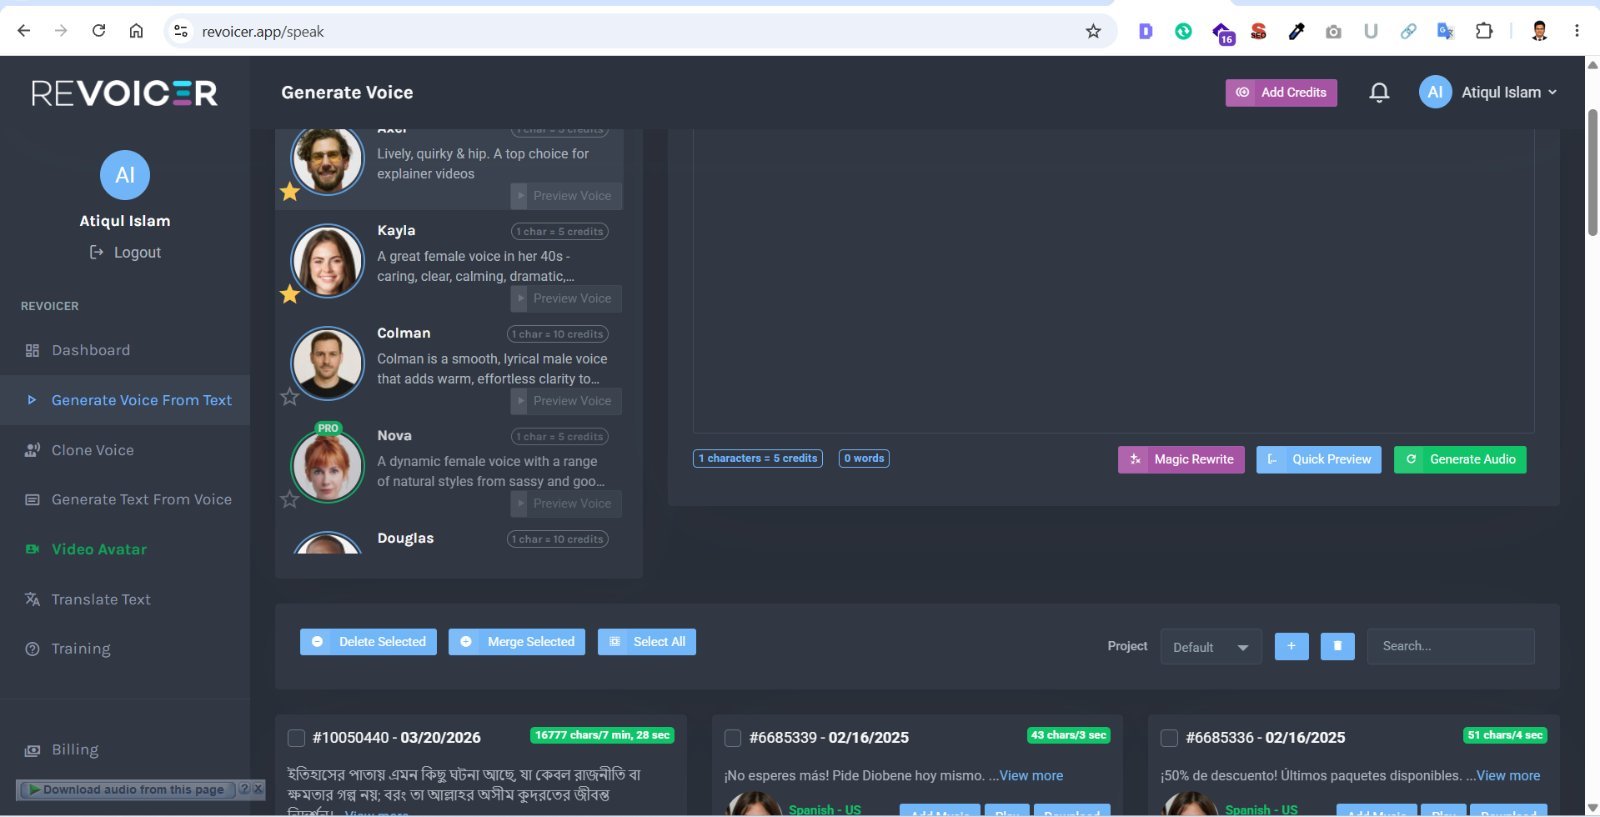Image resolution: width=1600 pixels, height=817 pixels.
Task: Click the Google Translate extension icon
Action: click(x=1446, y=31)
